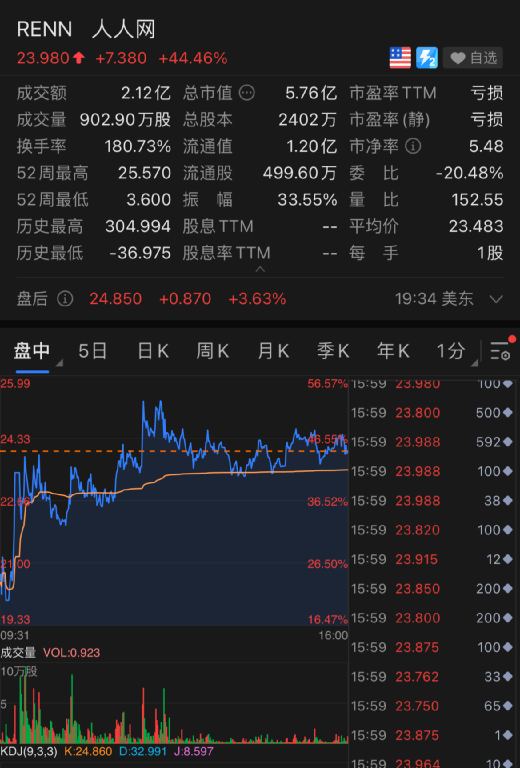Select the tick row priced 23.750
520x768 pixels.
[x=433, y=706]
